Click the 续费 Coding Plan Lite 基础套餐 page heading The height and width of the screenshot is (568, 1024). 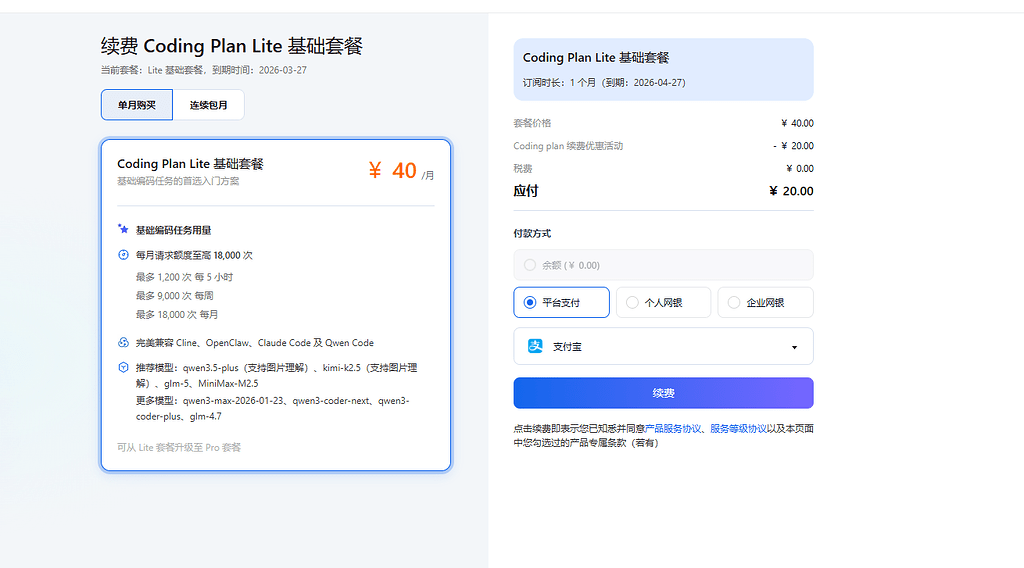tap(232, 46)
